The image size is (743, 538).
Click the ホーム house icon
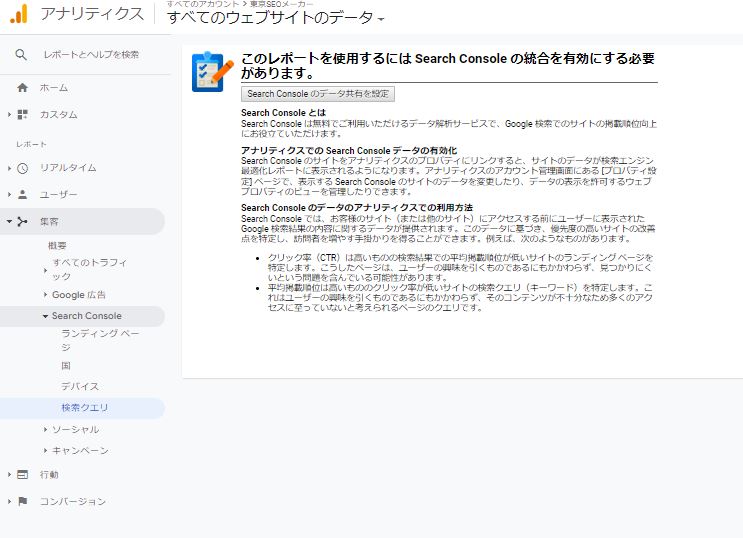coord(22,88)
